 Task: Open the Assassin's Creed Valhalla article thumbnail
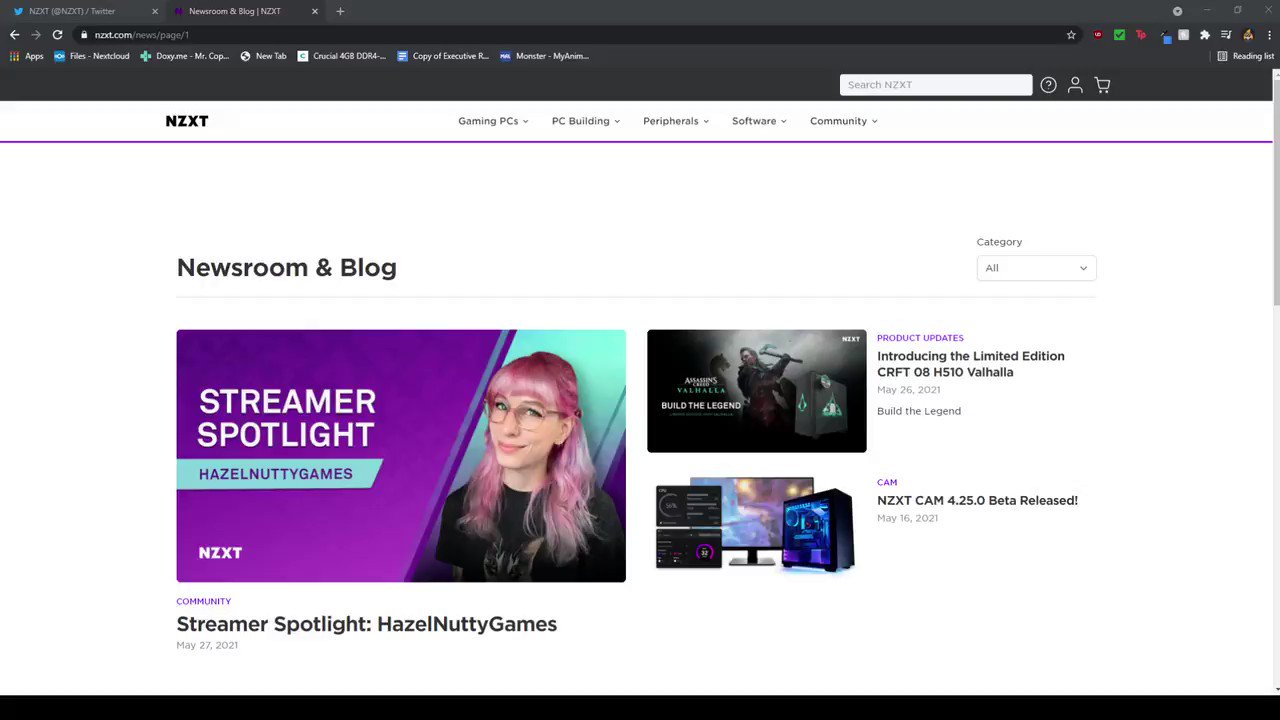tap(757, 391)
